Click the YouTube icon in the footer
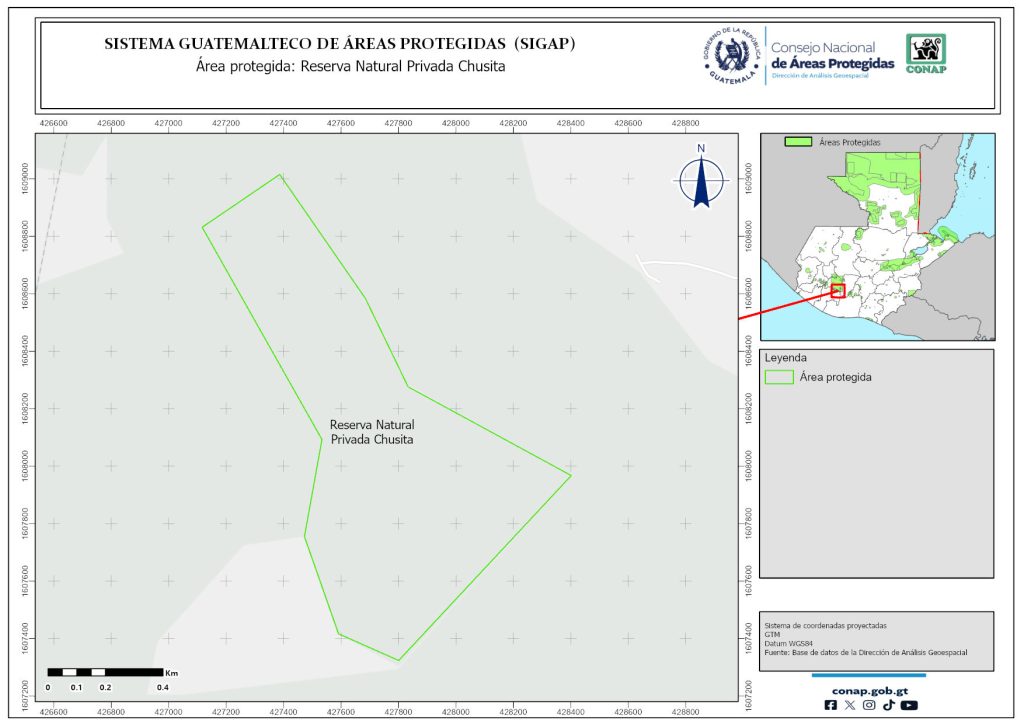1024x724 pixels. tap(908, 705)
